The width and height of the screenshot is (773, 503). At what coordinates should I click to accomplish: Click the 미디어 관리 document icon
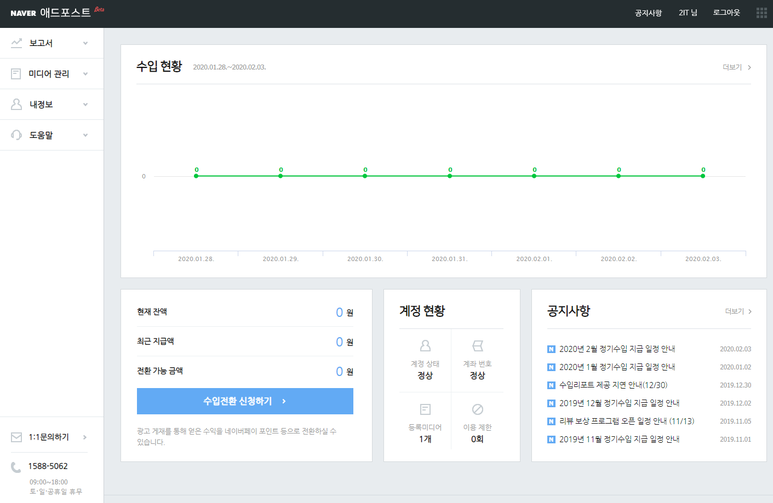[16, 73]
